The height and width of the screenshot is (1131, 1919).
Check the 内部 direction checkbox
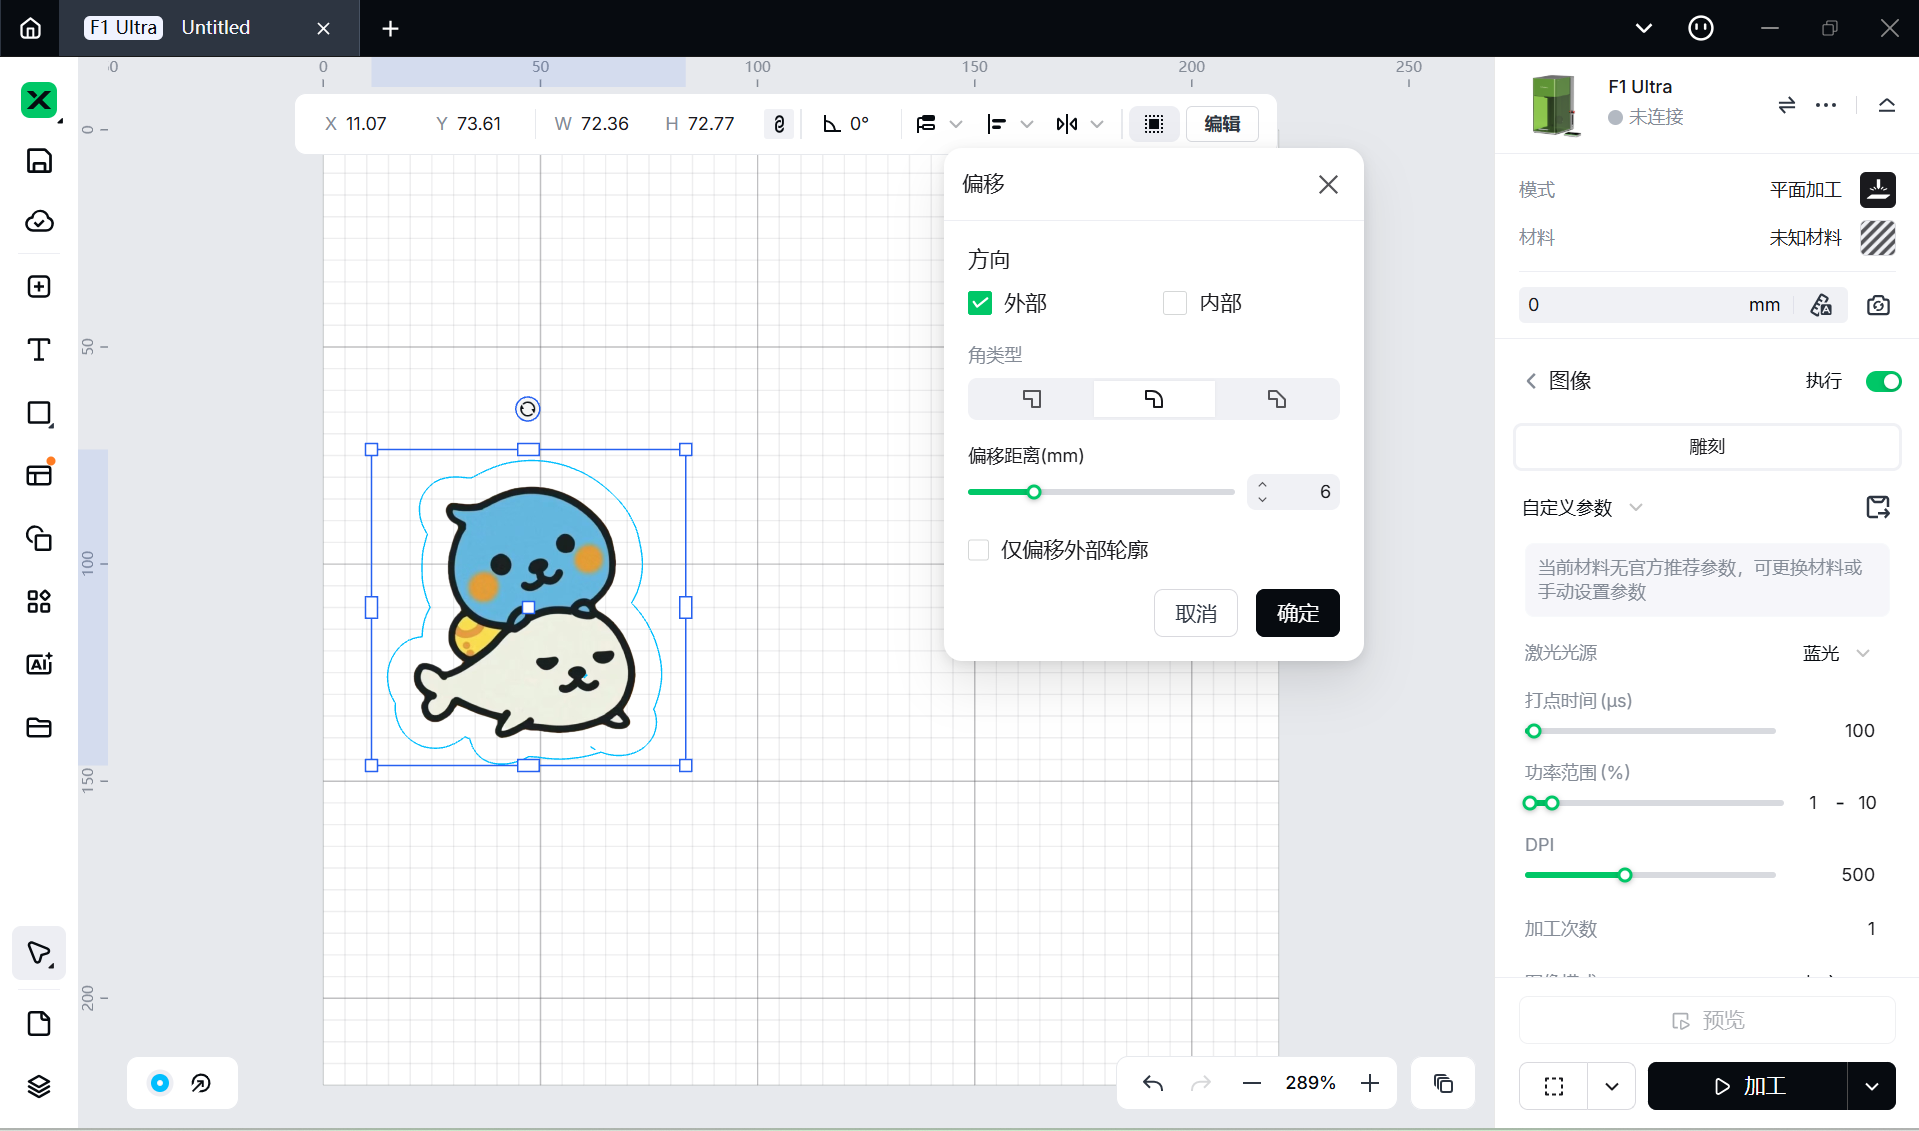coord(1175,303)
